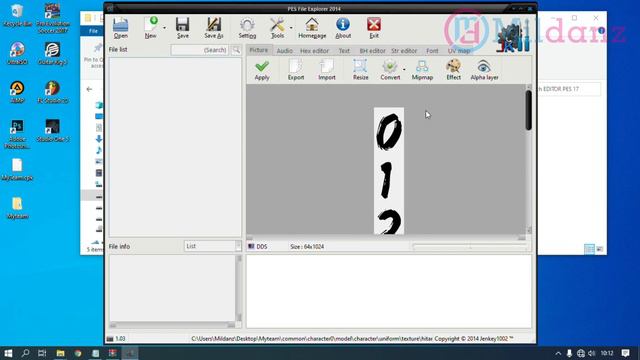Open UltraISO desktop icon
The width and height of the screenshot is (640, 360).
[17, 53]
